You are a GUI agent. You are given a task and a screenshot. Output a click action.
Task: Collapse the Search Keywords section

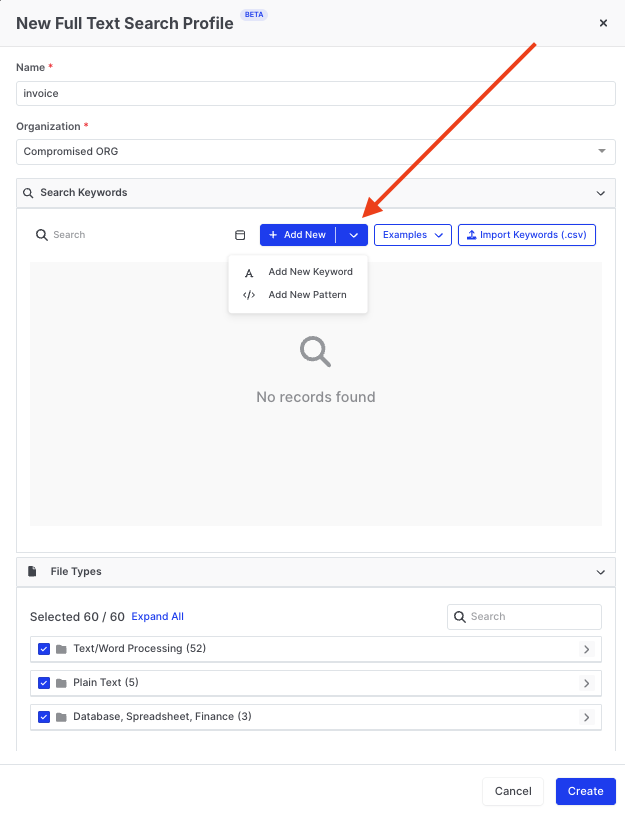[600, 192]
